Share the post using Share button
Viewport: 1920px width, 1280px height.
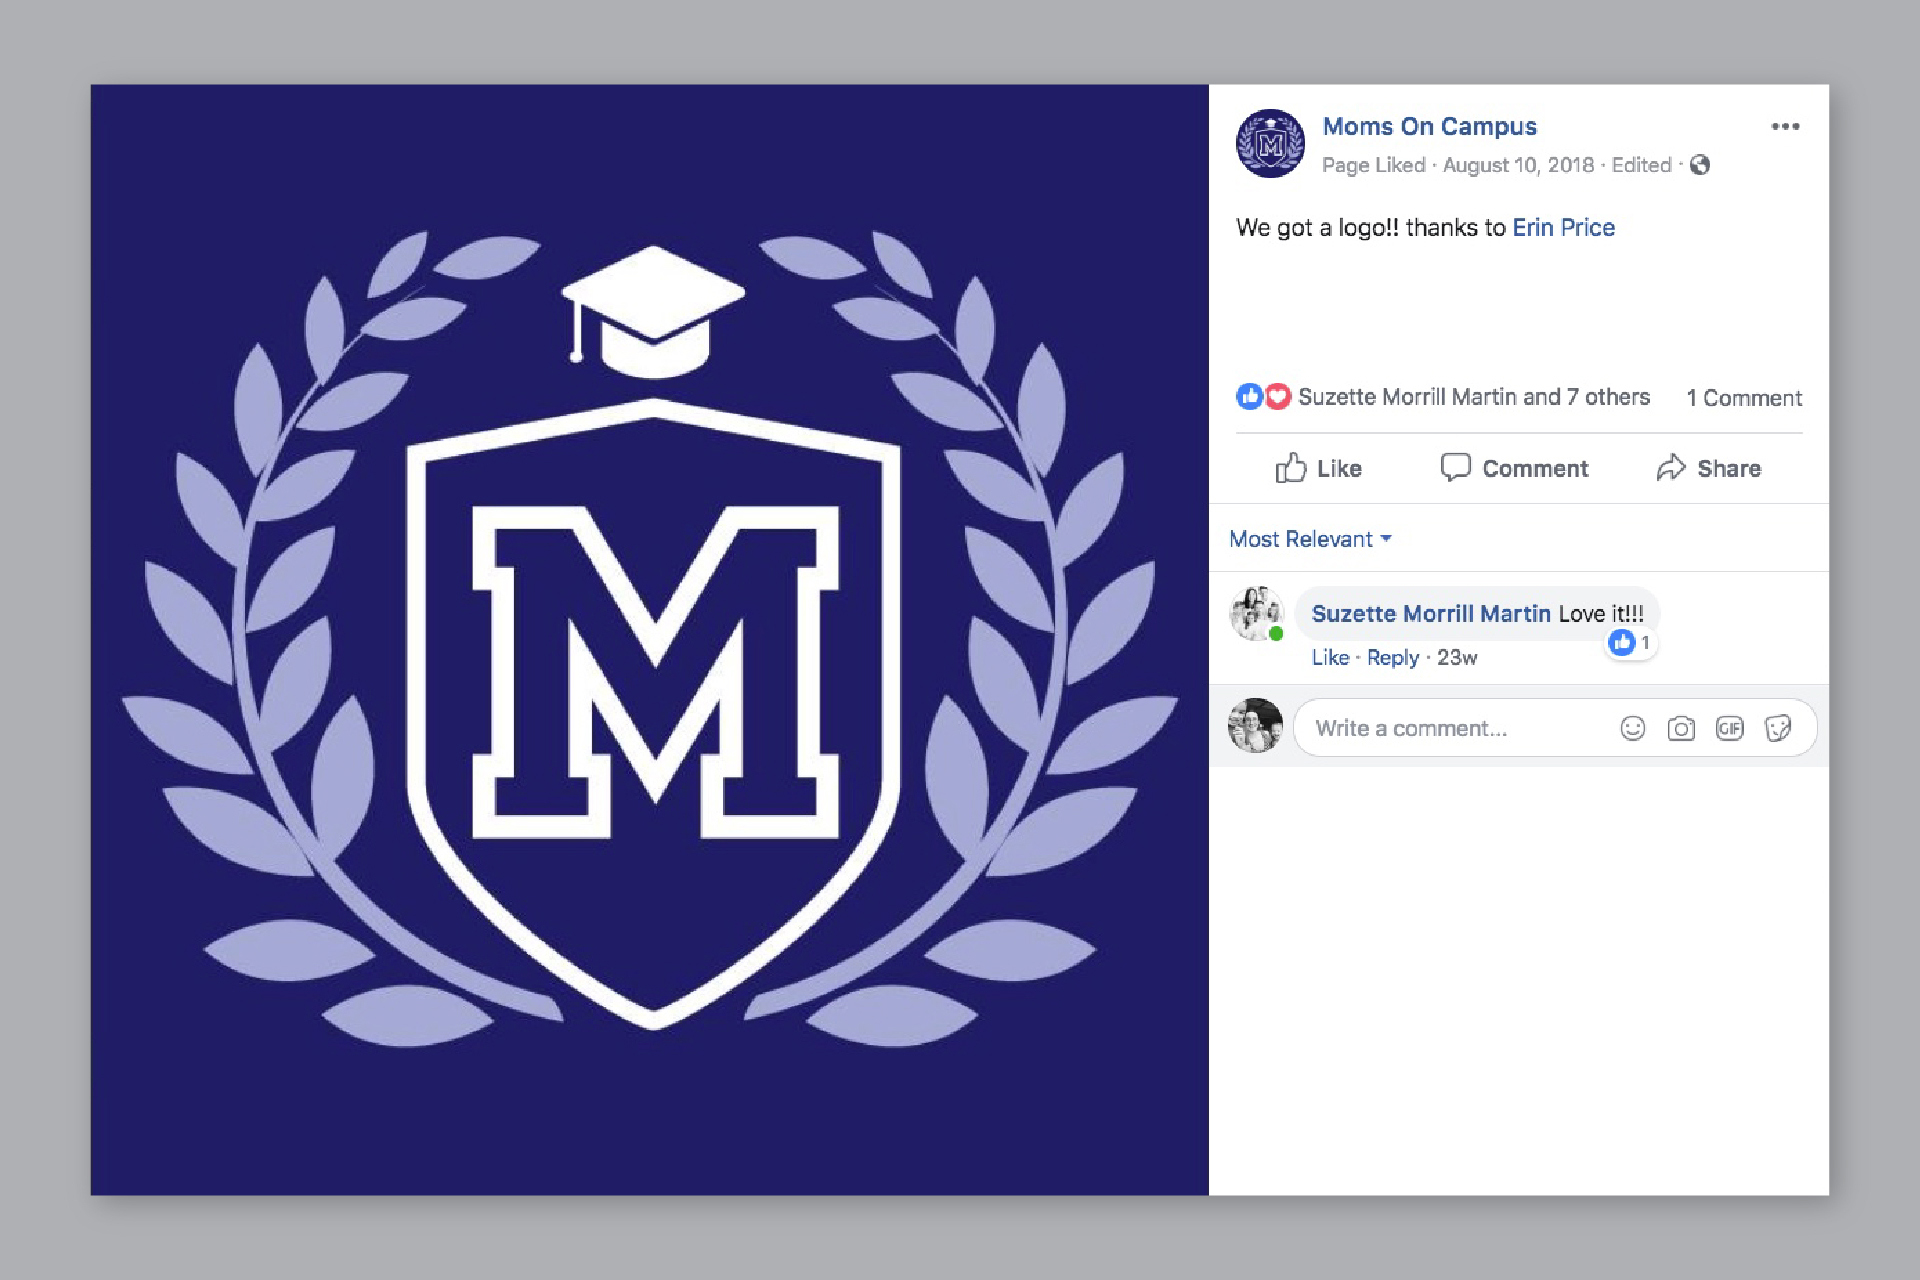coord(1708,468)
